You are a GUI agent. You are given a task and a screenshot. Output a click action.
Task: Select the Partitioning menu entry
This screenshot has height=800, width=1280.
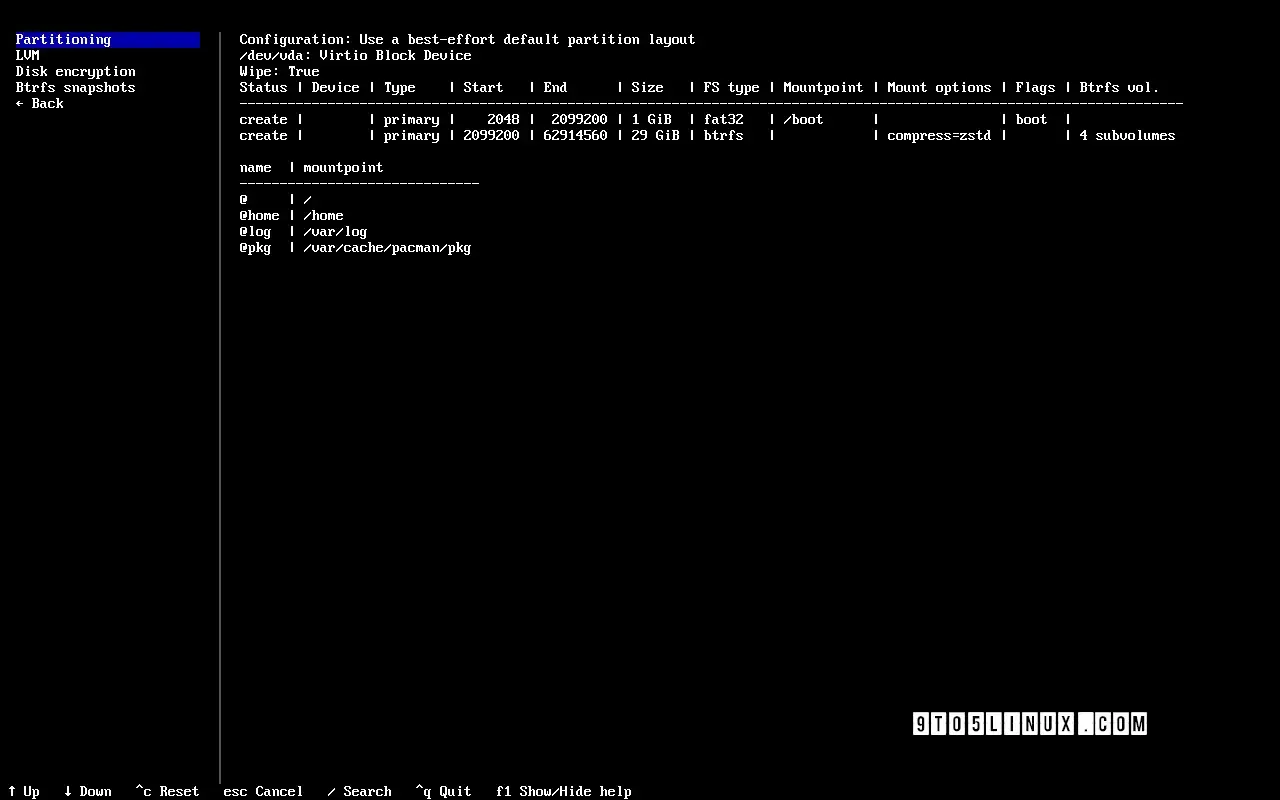(x=63, y=40)
